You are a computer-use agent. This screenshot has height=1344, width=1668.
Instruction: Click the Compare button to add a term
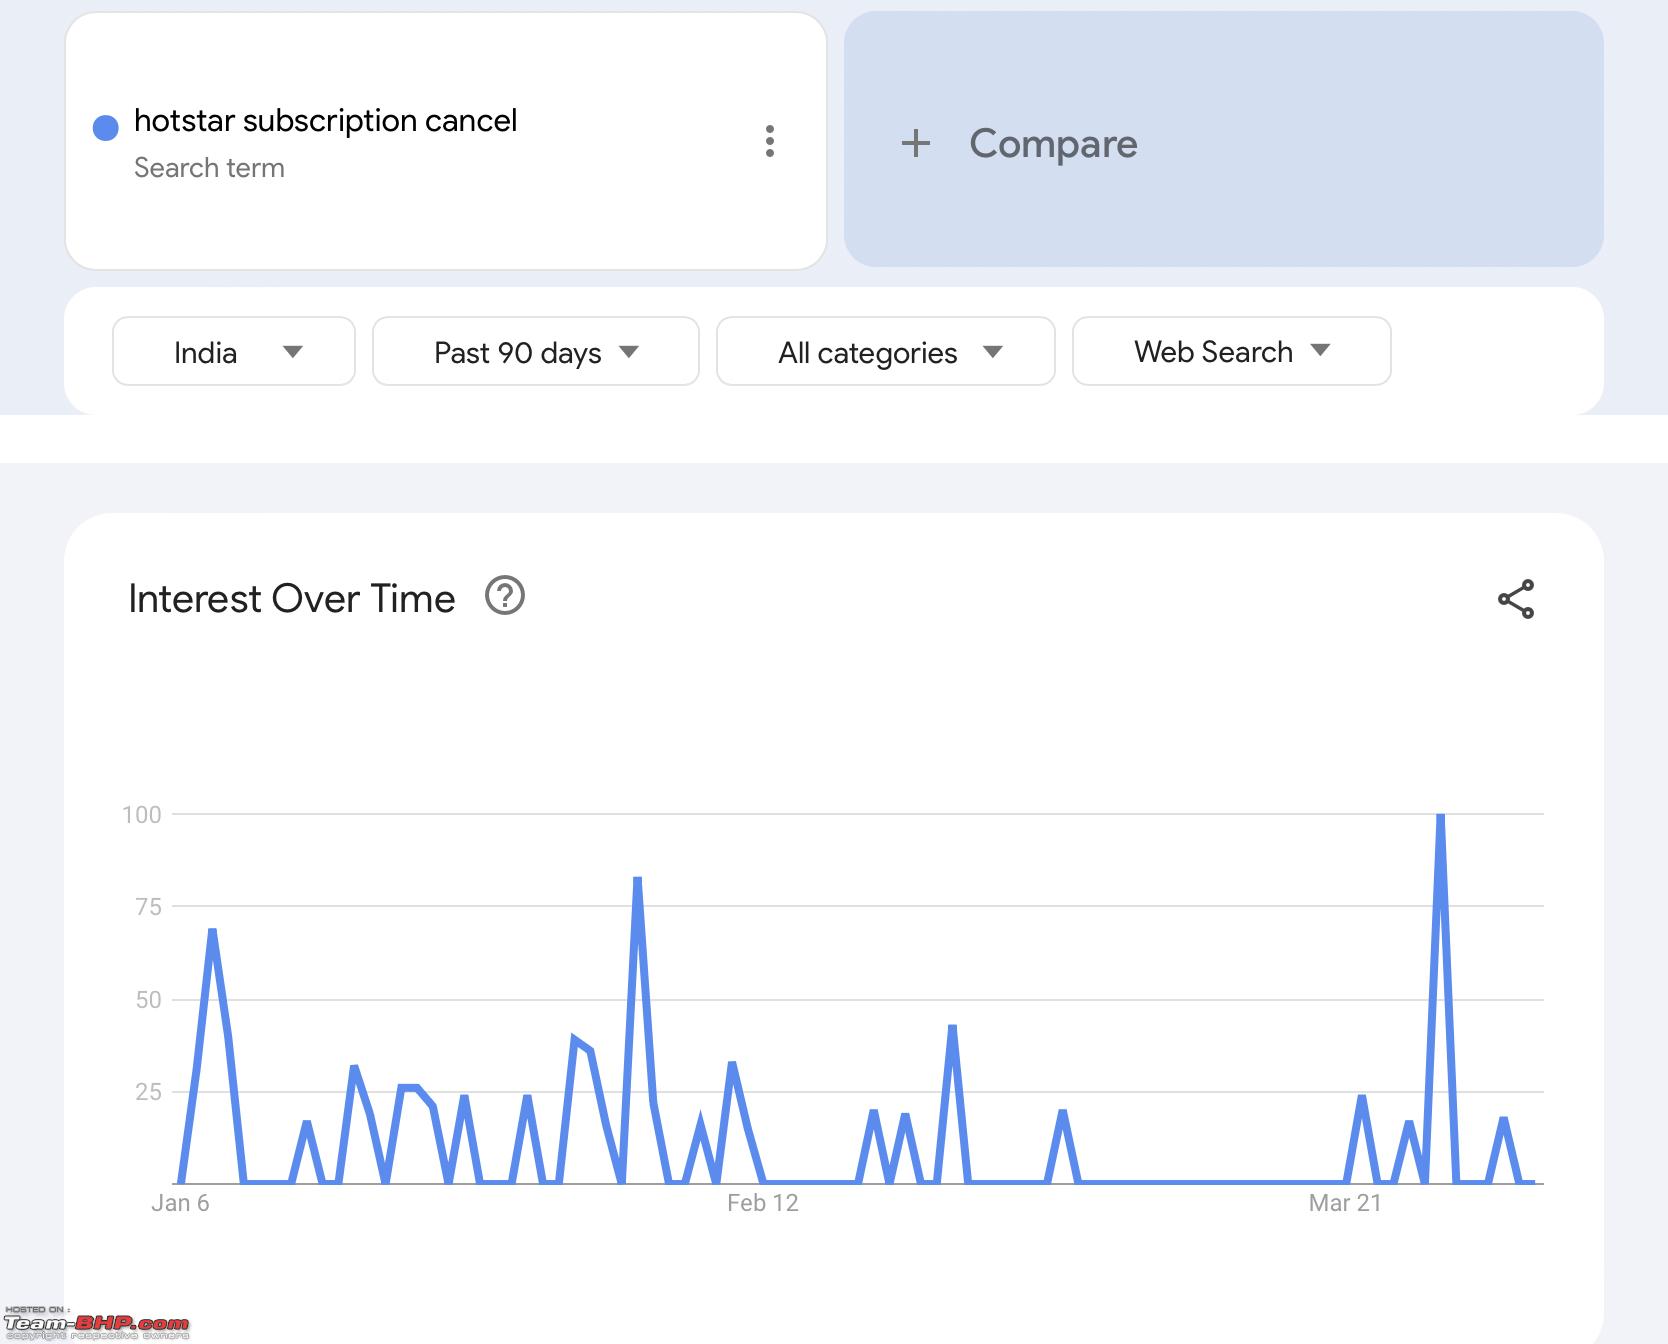tap(1224, 140)
